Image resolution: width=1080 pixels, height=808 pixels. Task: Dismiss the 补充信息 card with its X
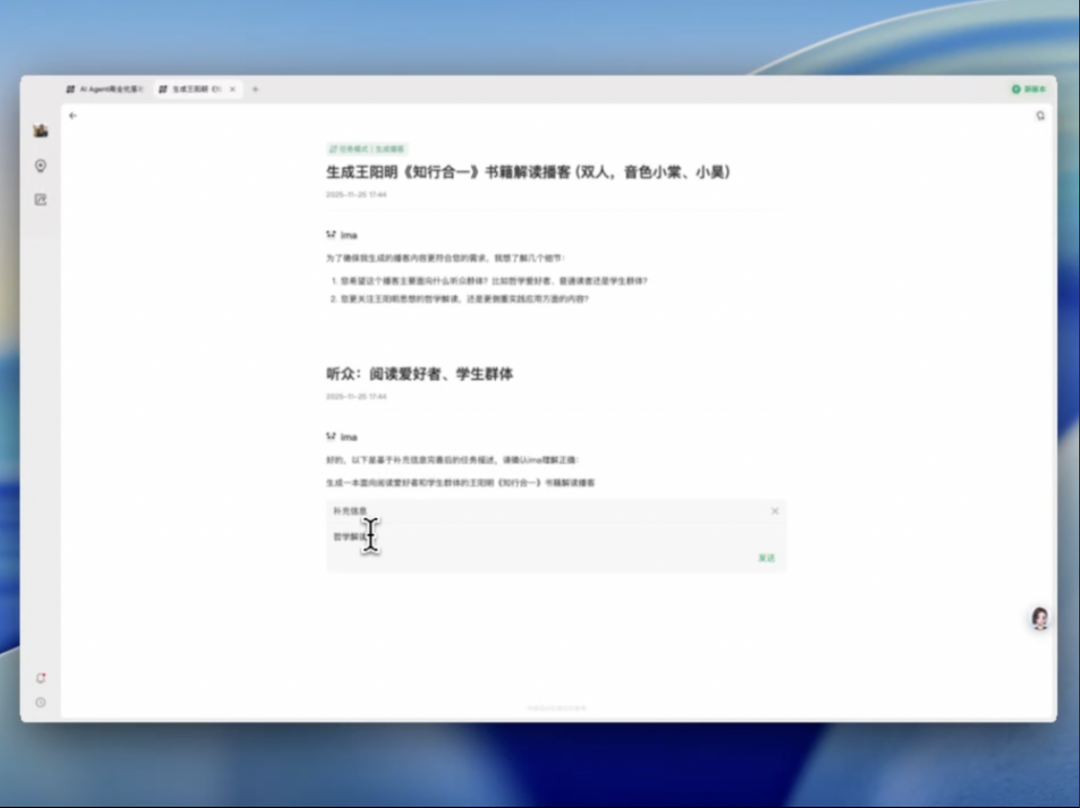[775, 511]
